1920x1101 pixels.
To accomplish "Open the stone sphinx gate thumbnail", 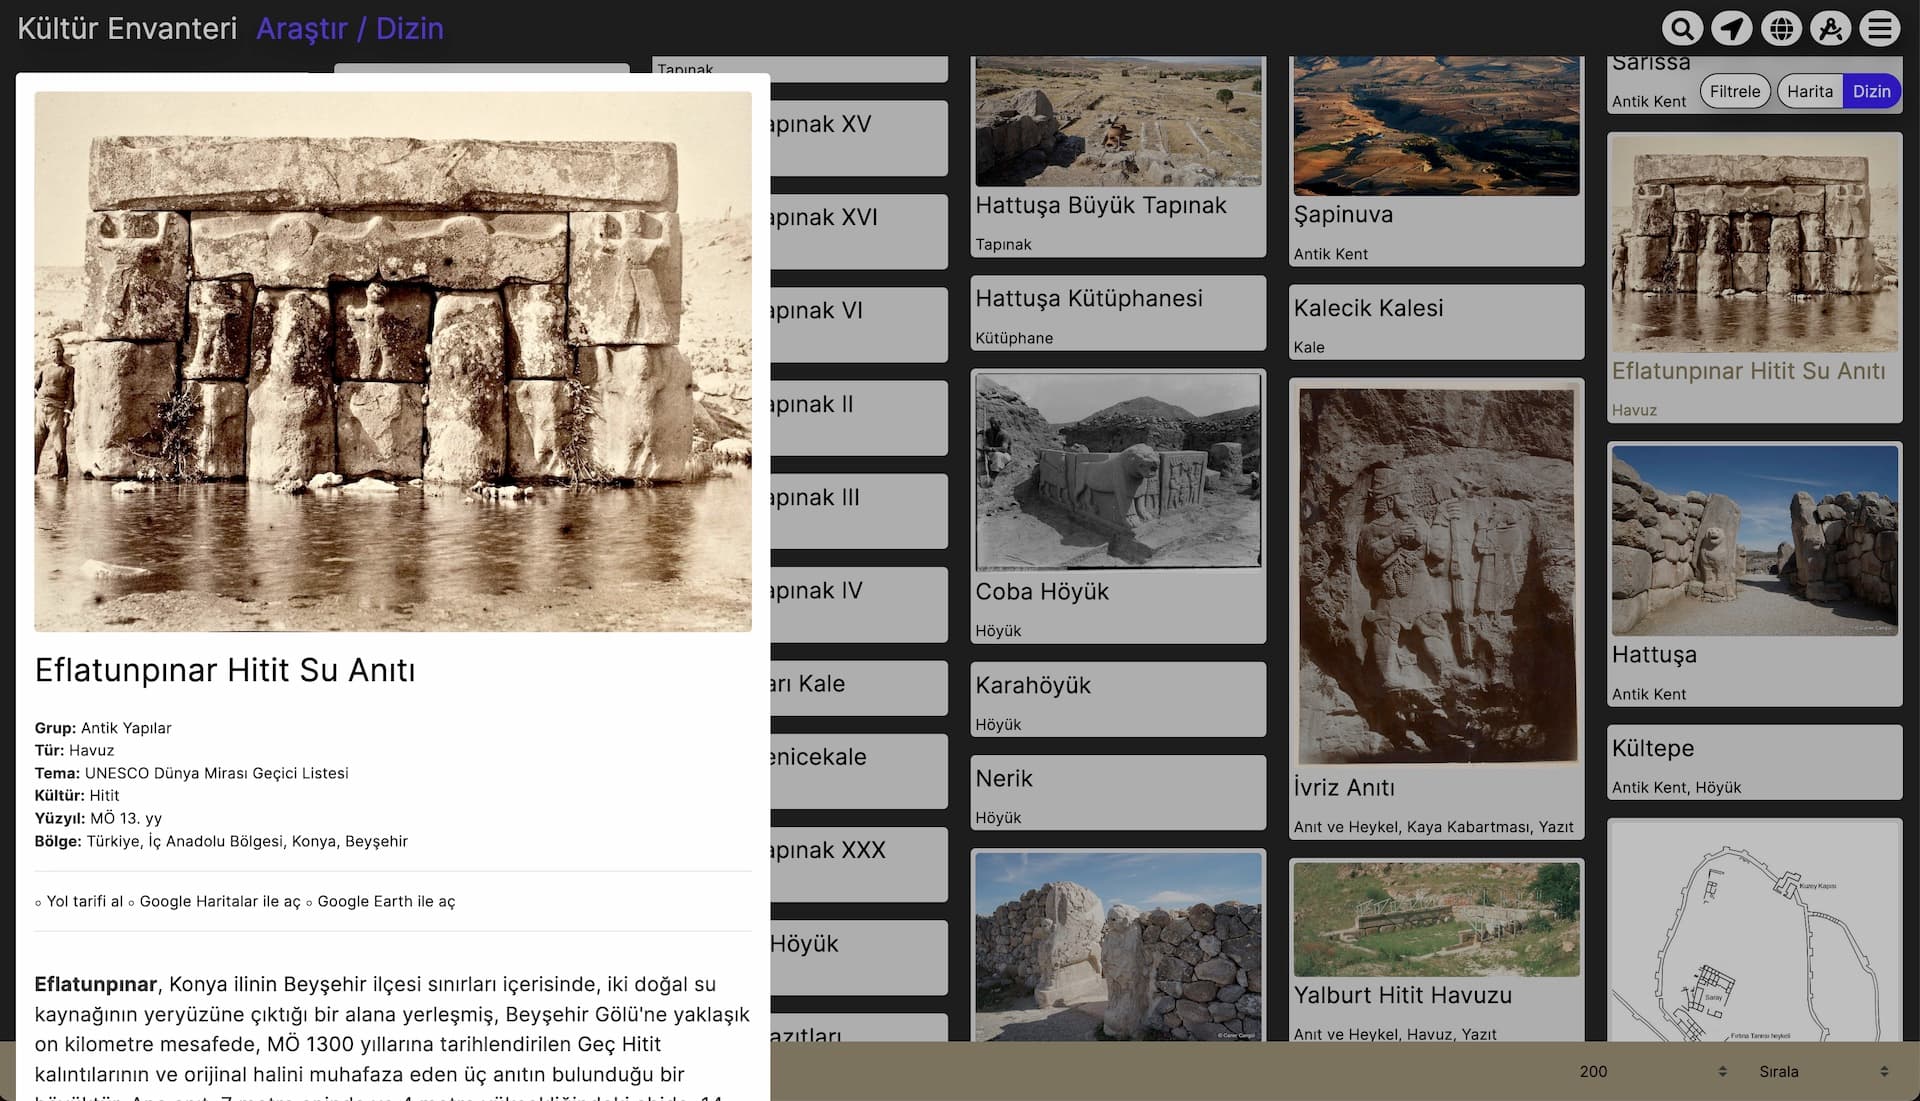I will [x=1118, y=947].
